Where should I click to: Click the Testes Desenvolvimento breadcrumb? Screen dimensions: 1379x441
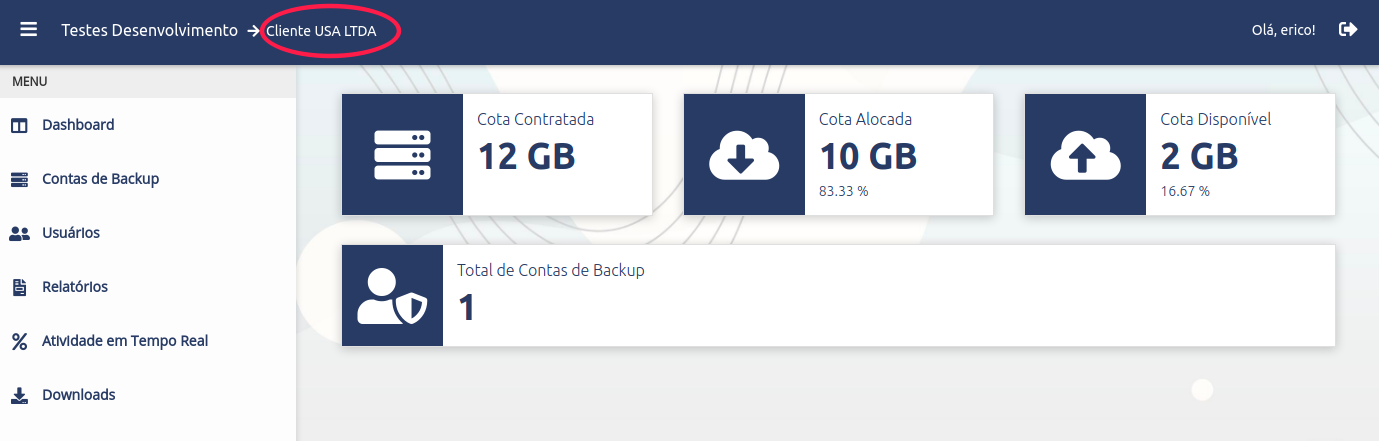click(x=150, y=30)
